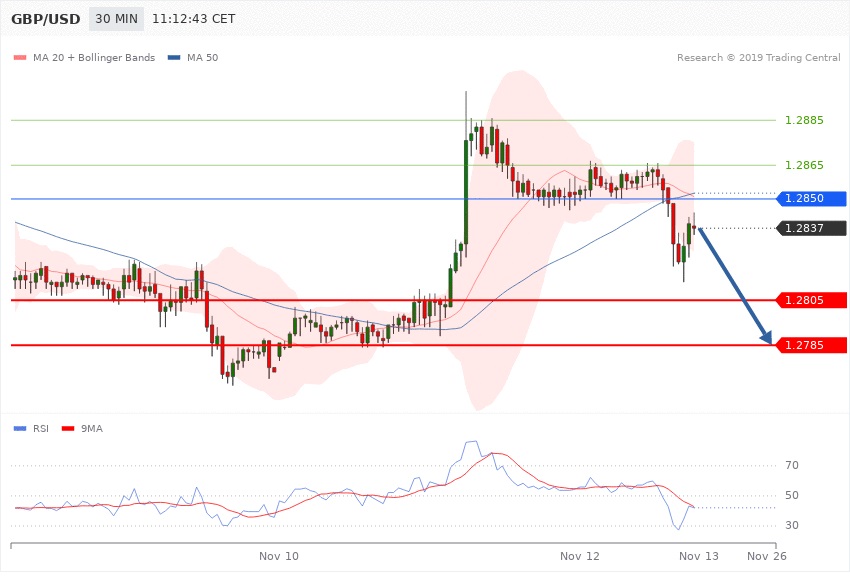Image resolution: width=850 pixels, height=576 pixels.
Task: Click the RSI 70 level label
Action: (x=792, y=466)
